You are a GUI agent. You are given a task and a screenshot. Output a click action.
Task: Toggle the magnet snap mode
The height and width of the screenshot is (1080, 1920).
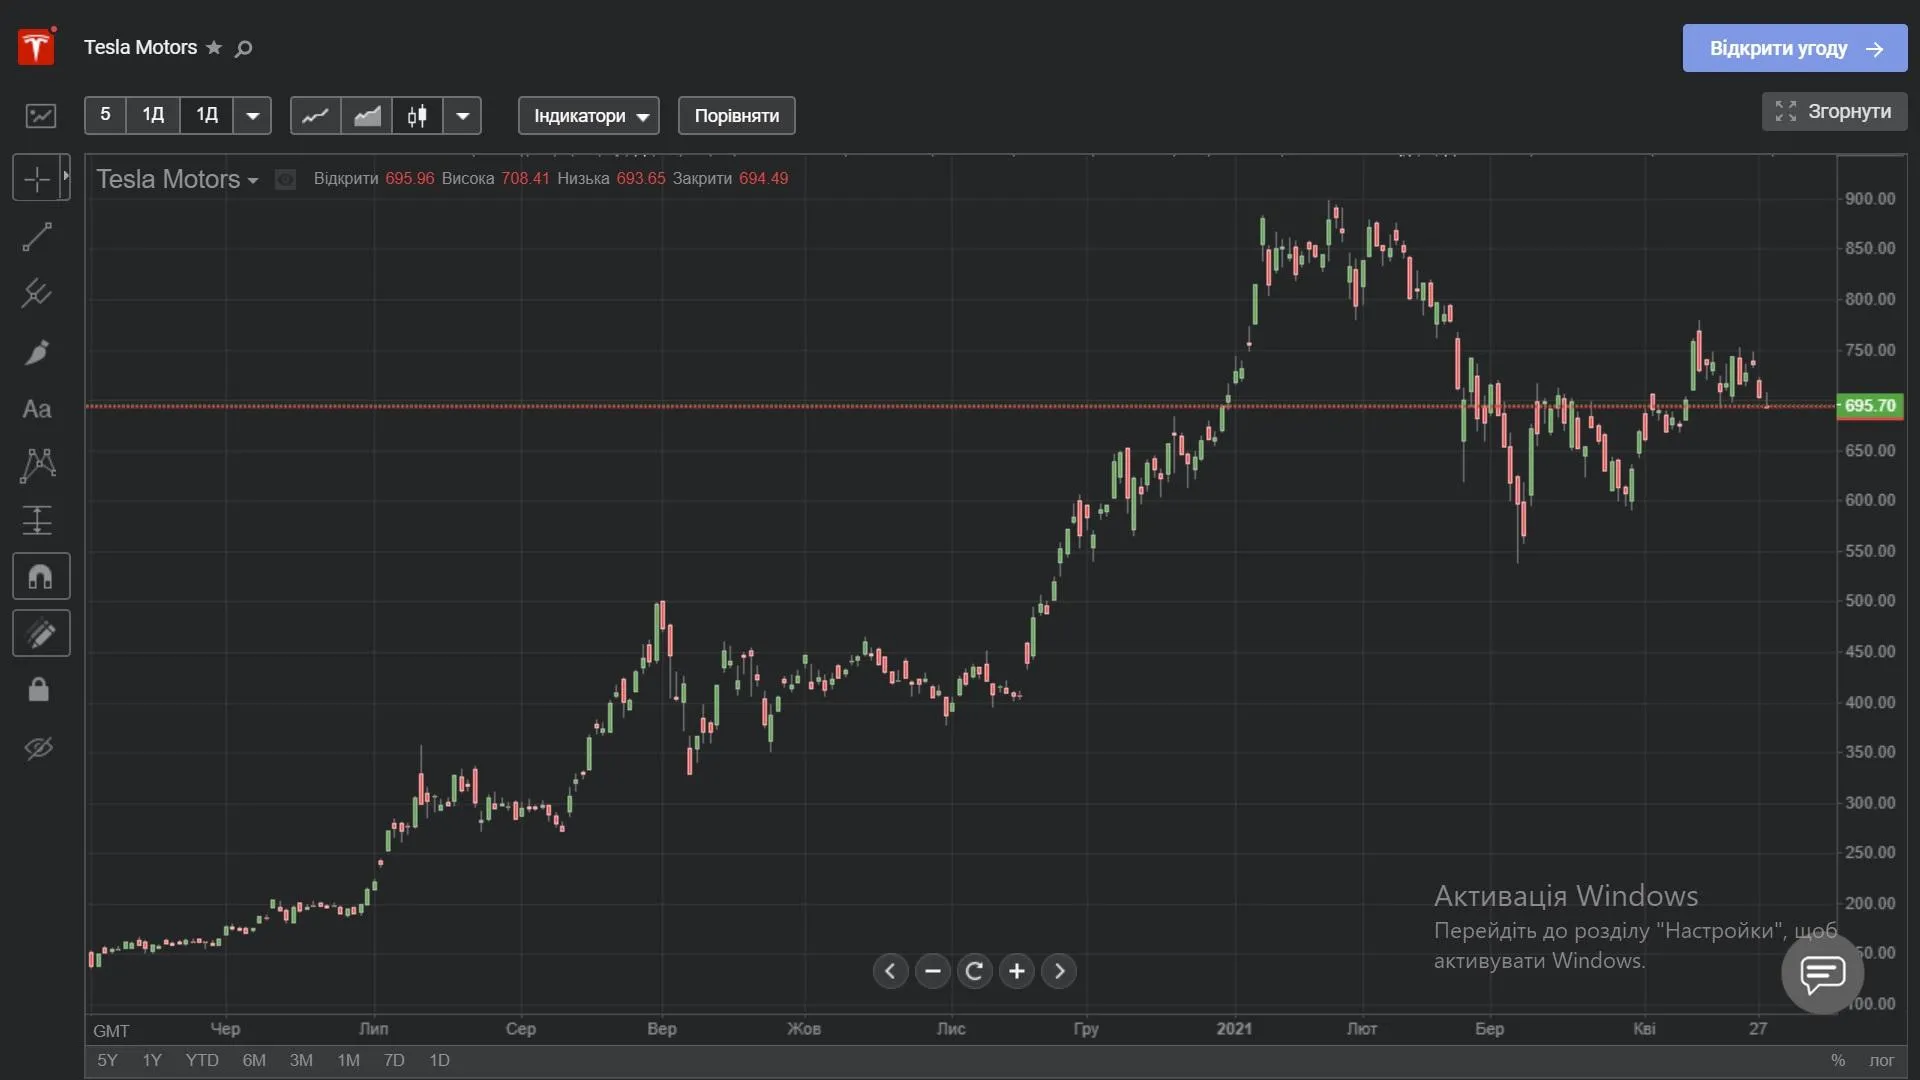(41, 577)
